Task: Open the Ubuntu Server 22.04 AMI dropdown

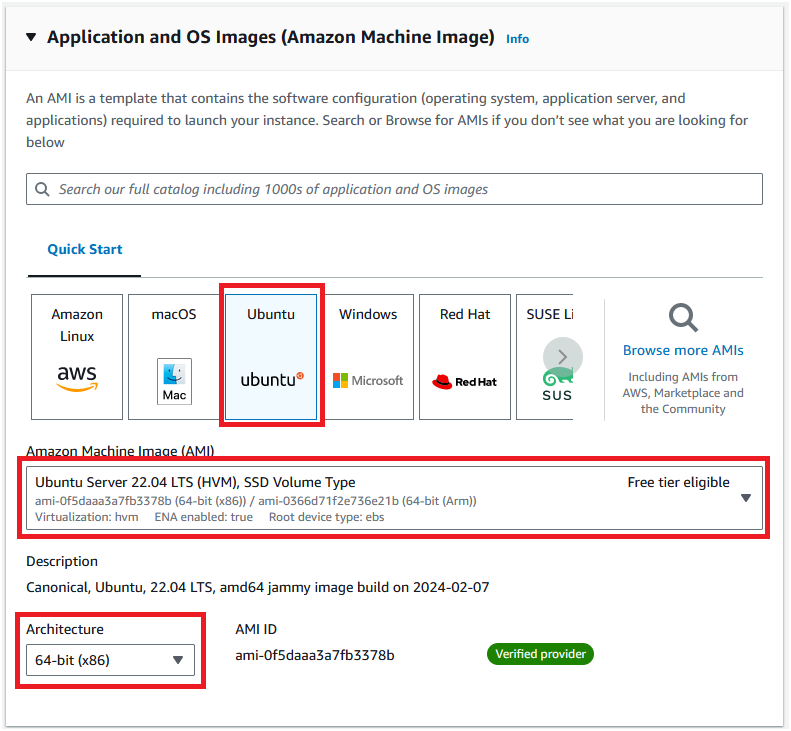Action: 394,498
